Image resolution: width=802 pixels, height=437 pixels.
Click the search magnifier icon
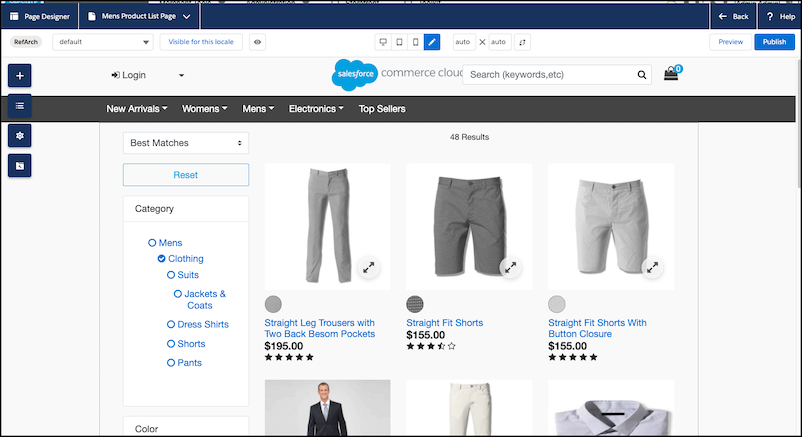(642, 74)
